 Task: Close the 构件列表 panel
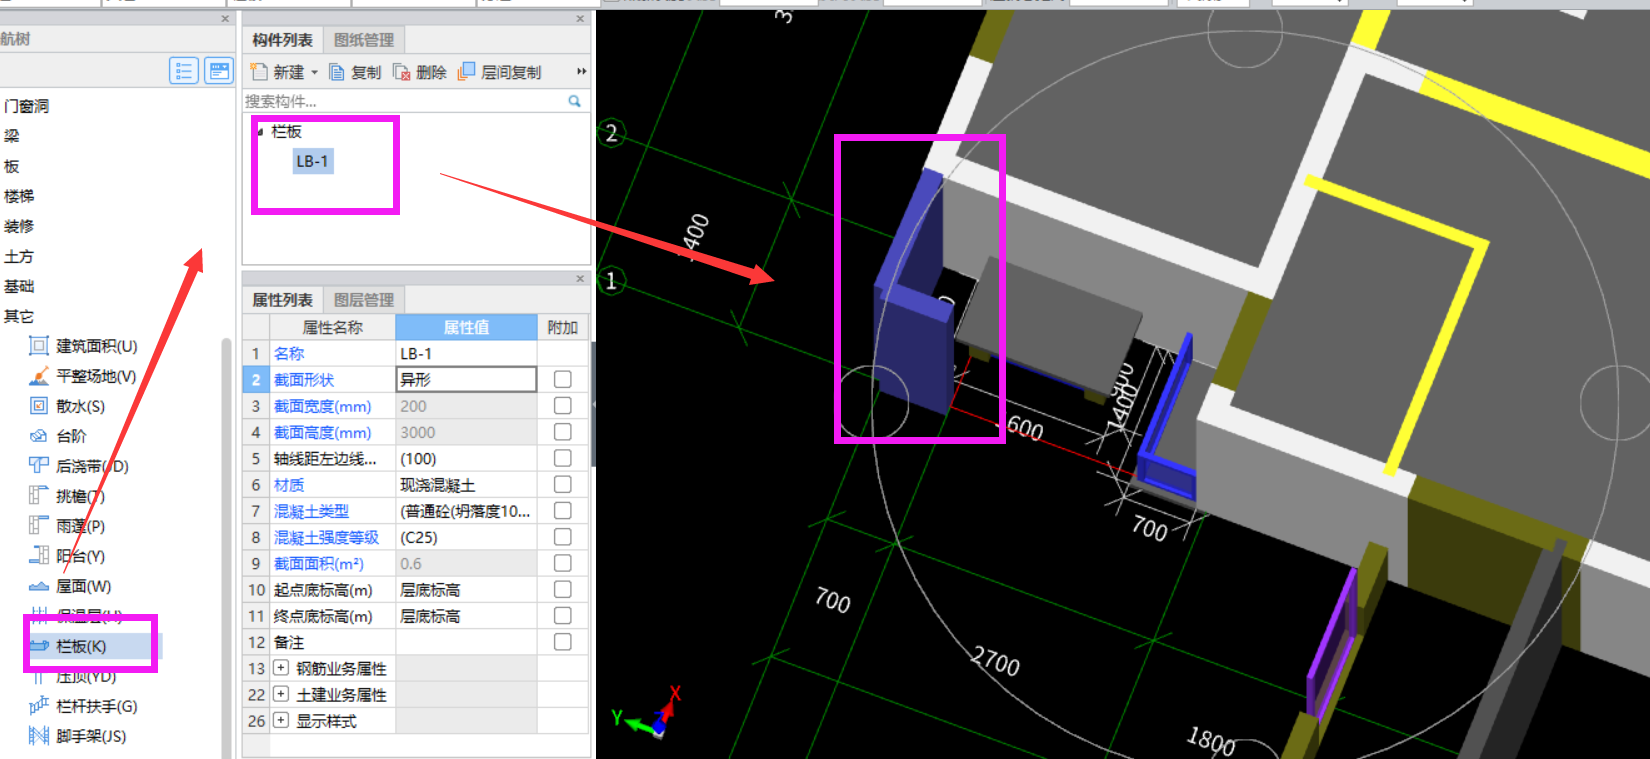580,19
